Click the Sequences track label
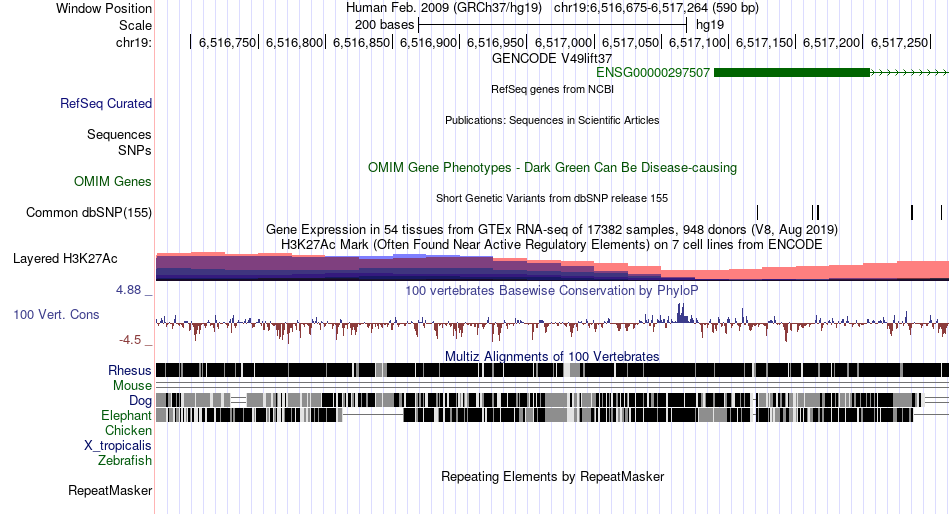This screenshot has width=950, height=514. click(119, 135)
